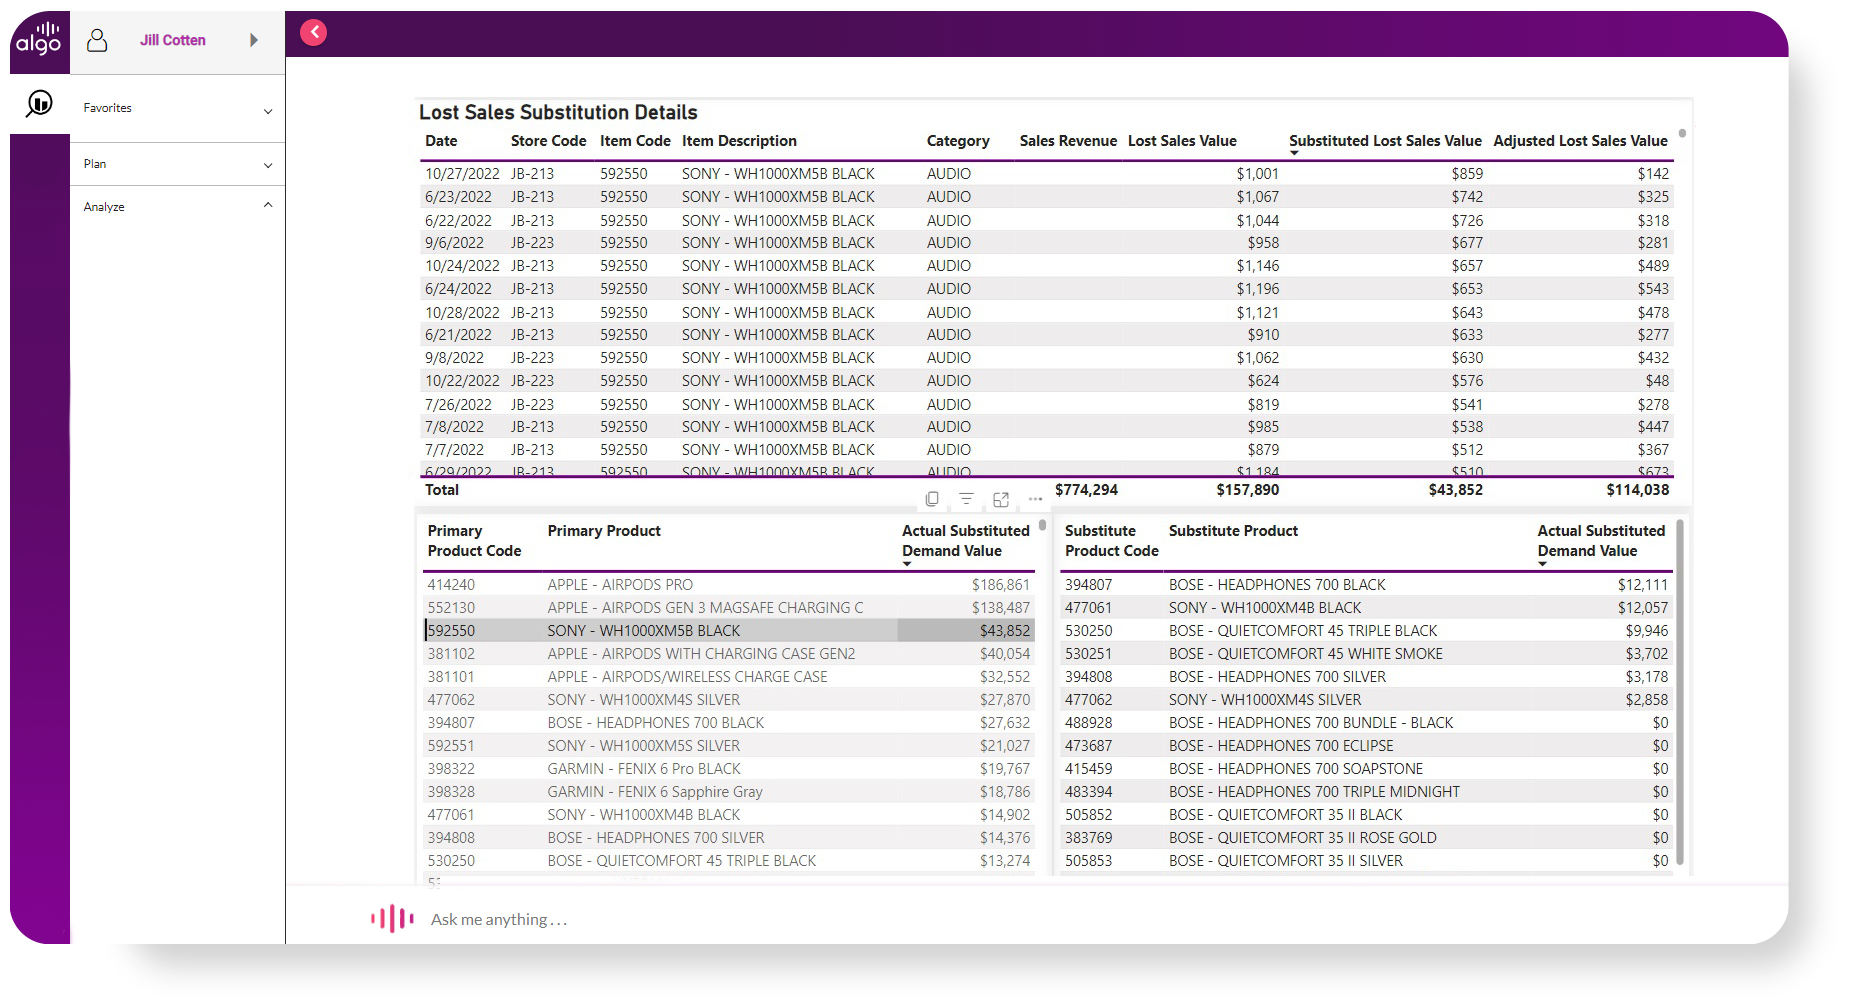Sort by Sales Revenue column header
Viewport: 1851px width, 1001px height.
click(1068, 141)
